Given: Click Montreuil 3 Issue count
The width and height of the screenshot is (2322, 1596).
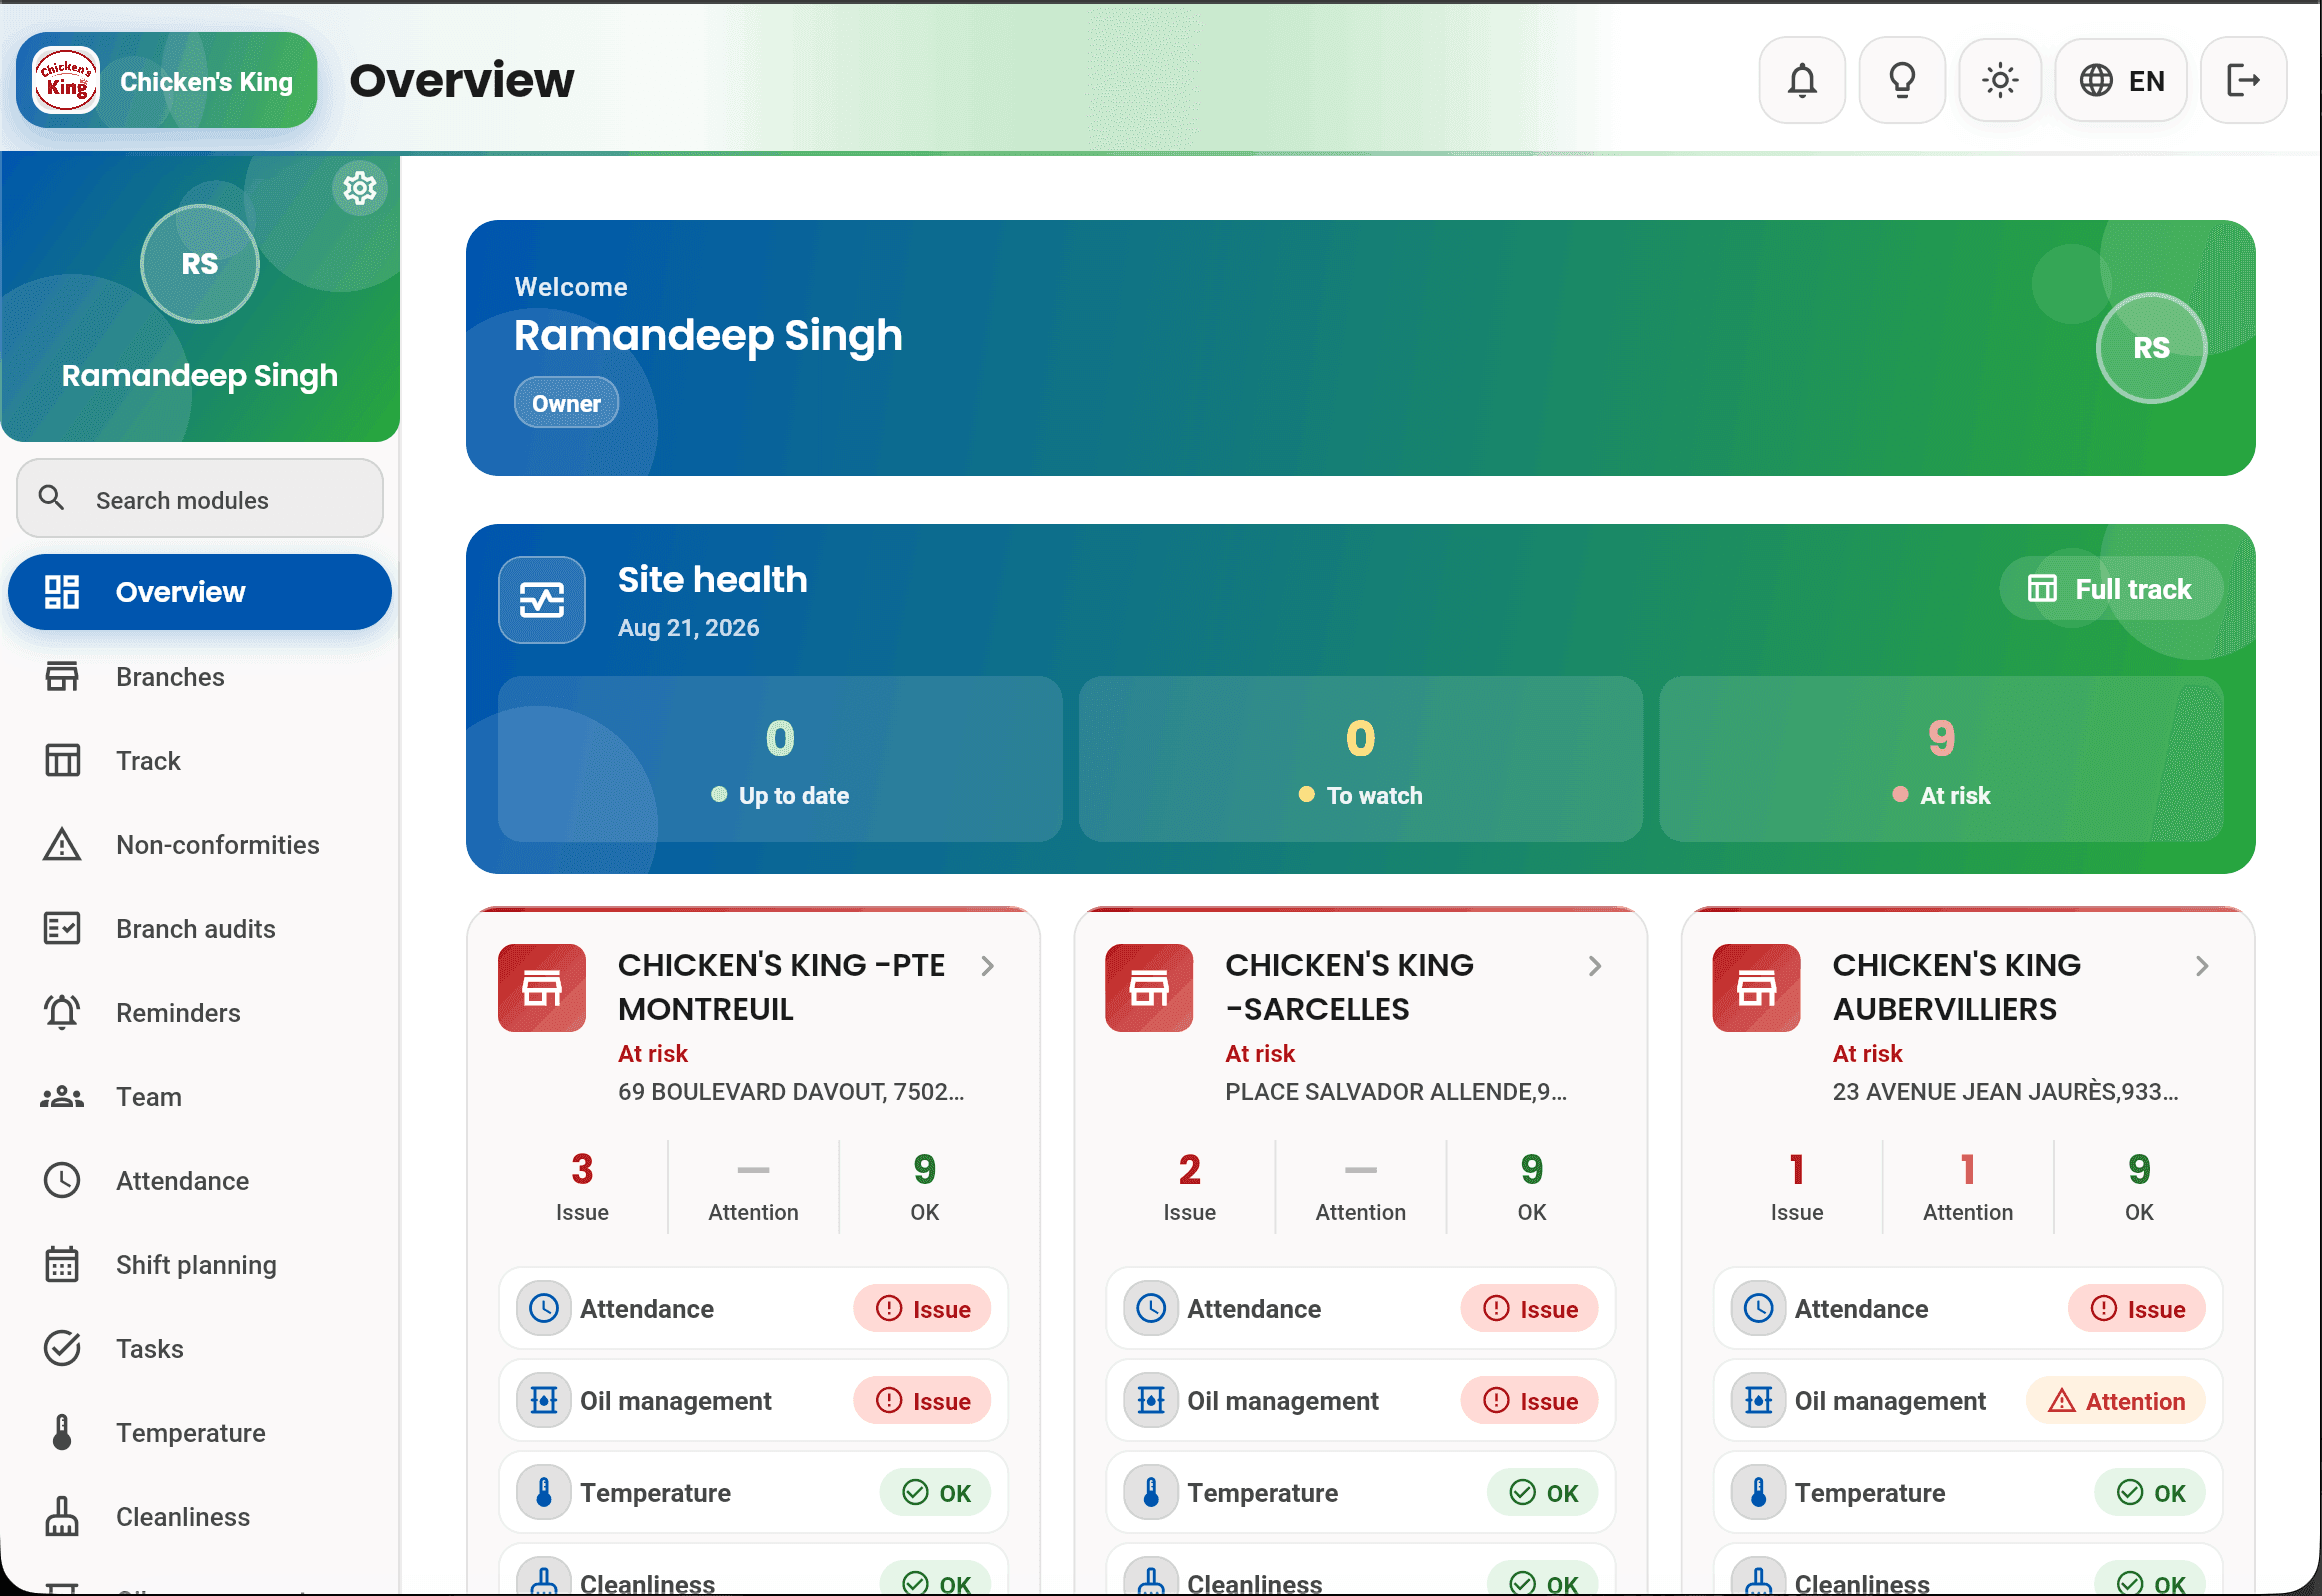Looking at the screenshot, I should (x=582, y=1187).
